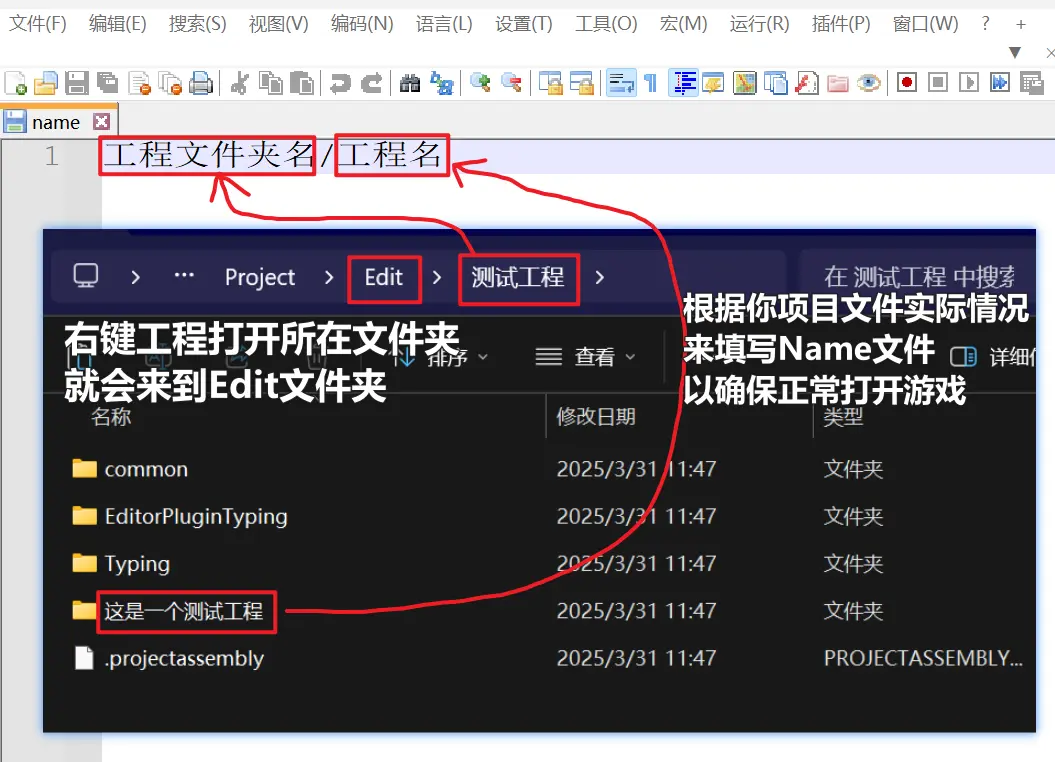Image resolution: width=1055 pixels, height=762 pixels.
Task: Open Find with the binoculars icon
Action: coord(409,83)
